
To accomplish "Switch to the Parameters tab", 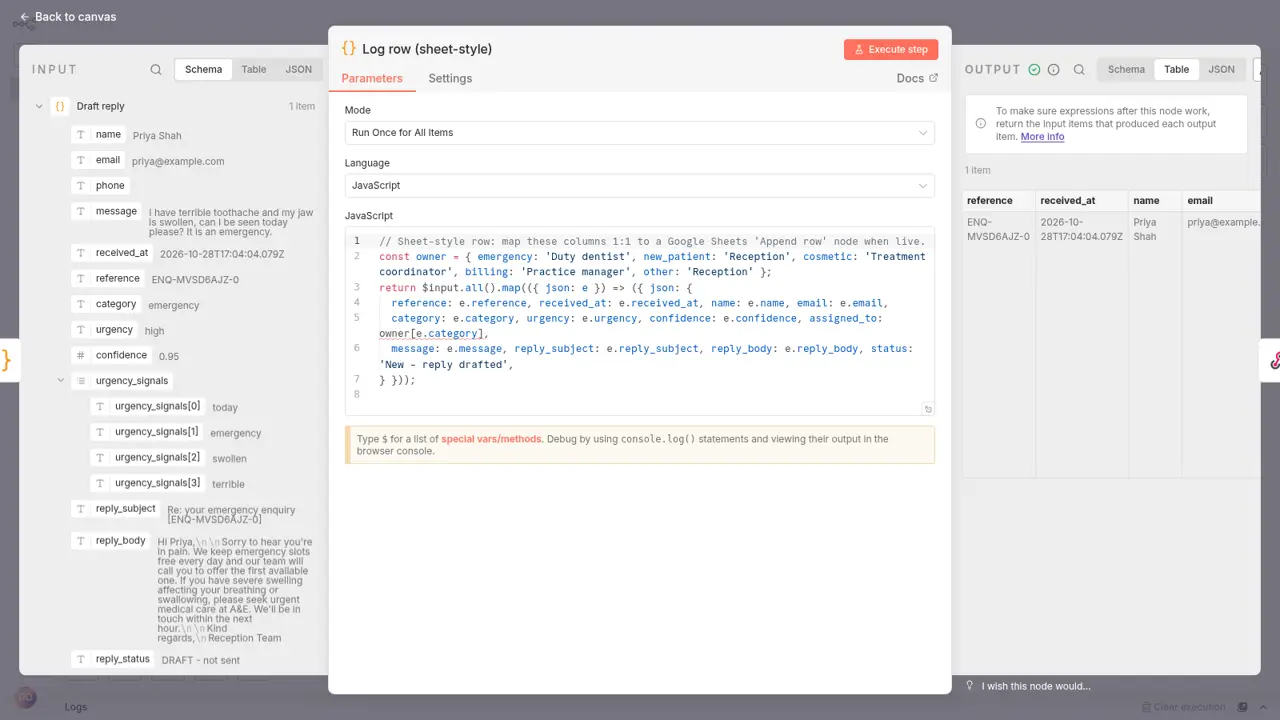I will (x=372, y=78).
